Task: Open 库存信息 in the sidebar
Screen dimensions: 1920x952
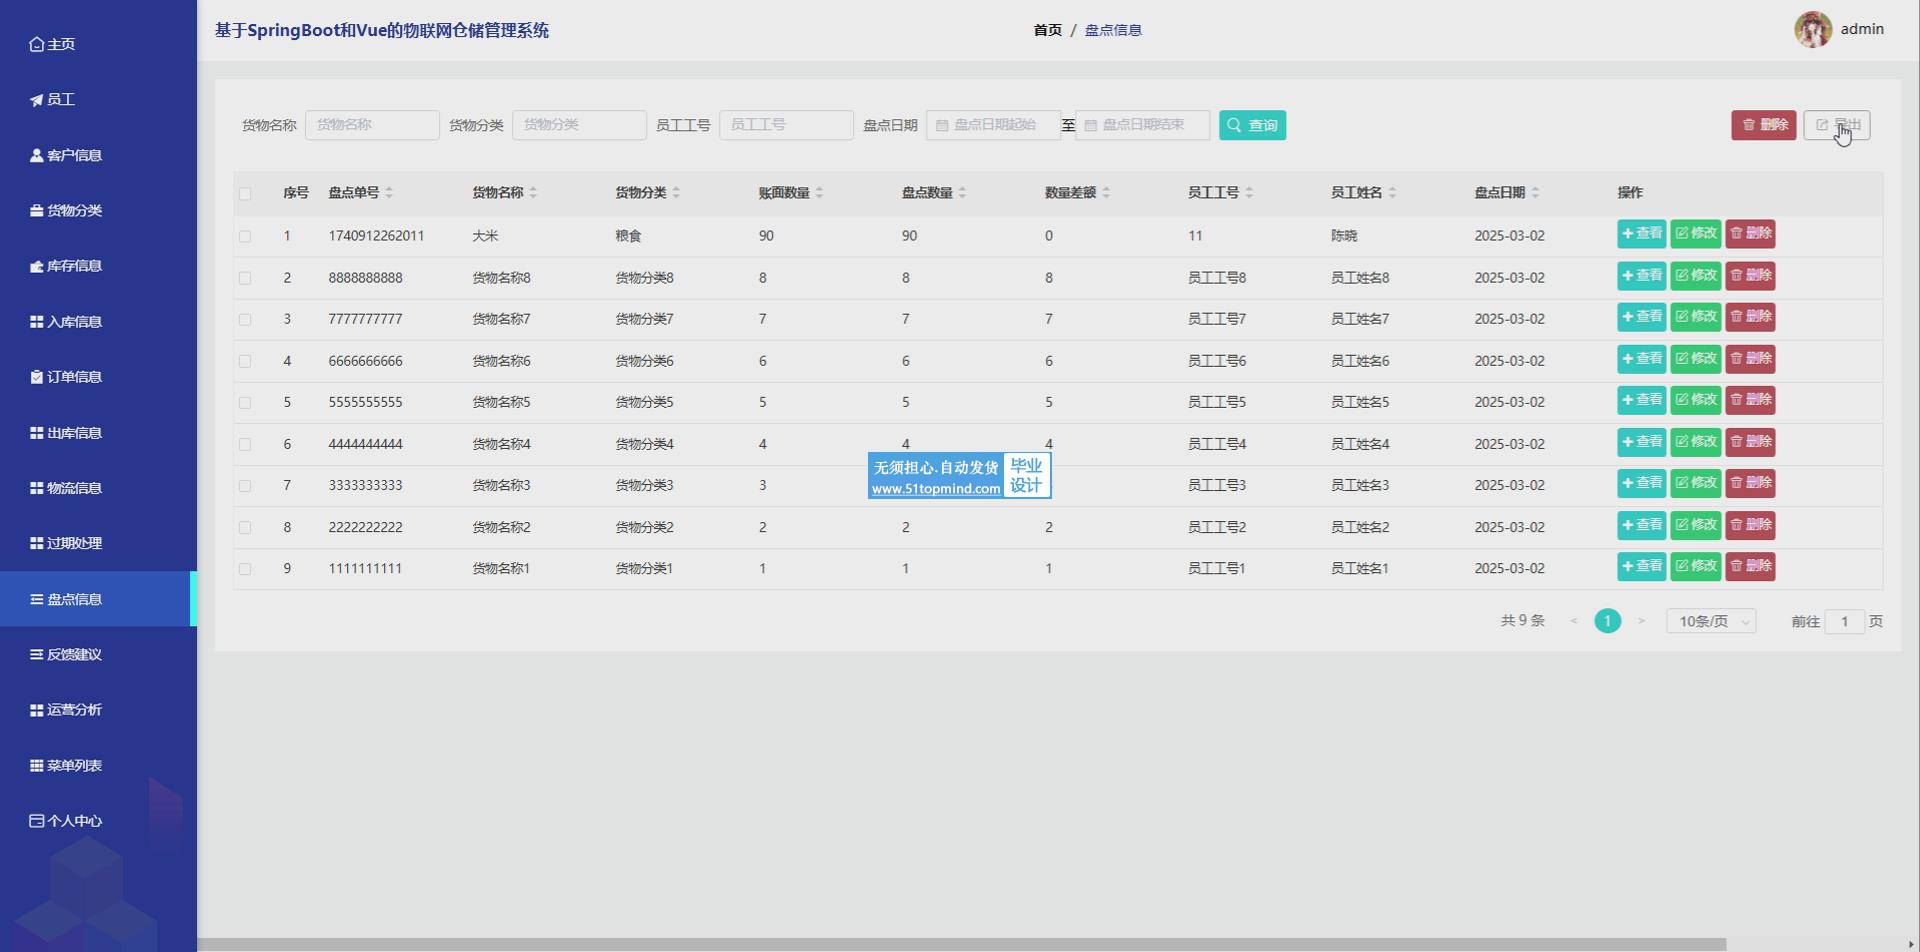Action: tap(74, 266)
